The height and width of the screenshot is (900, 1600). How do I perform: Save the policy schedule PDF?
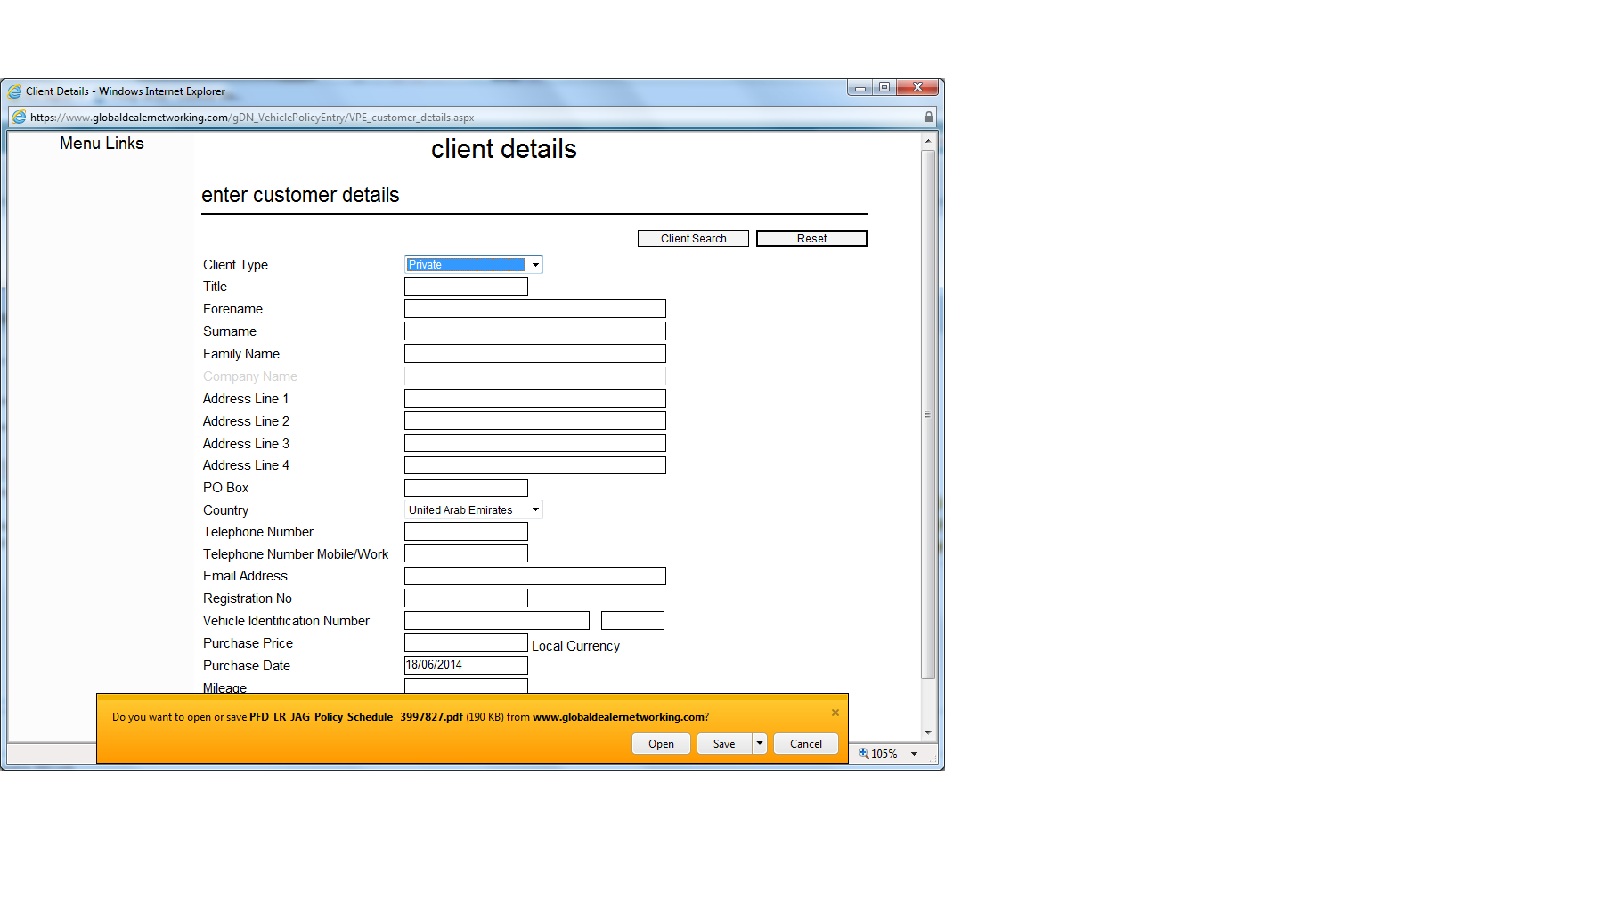[724, 743]
